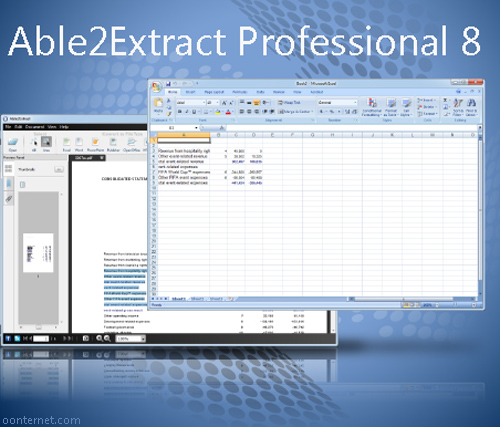Toggle Underline in Excel Font group
The width and height of the screenshot is (500, 427).
pos(194,111)
